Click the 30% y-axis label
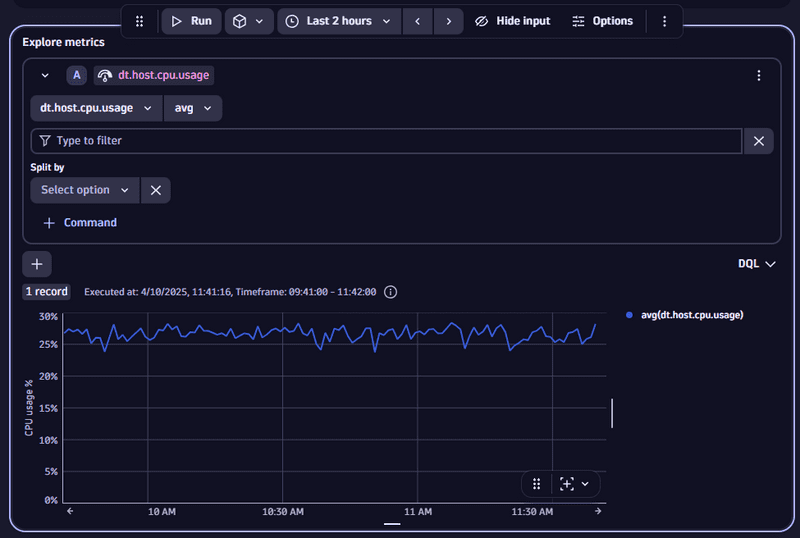This screenshot has height=538, width=800. tap(48, 316)
